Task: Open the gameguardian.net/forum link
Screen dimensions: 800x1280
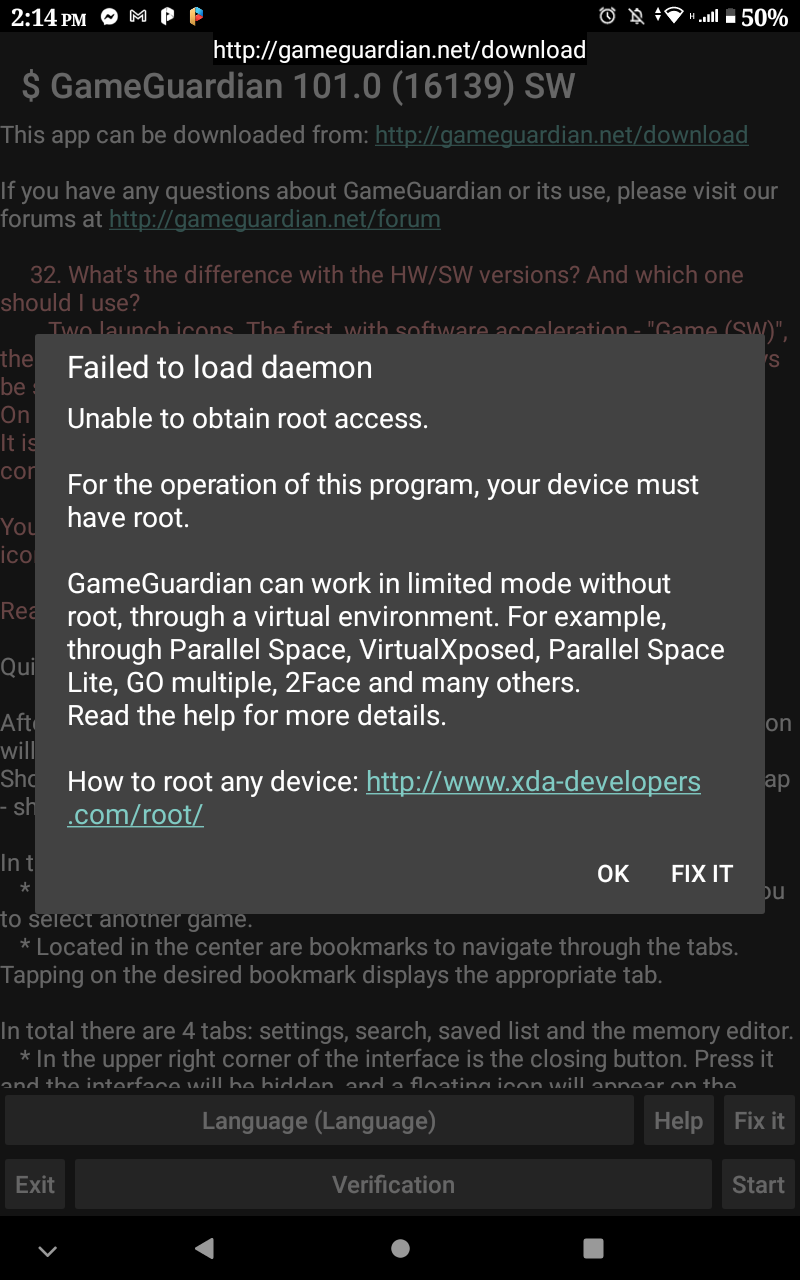Action: click(x=275, y=218)
